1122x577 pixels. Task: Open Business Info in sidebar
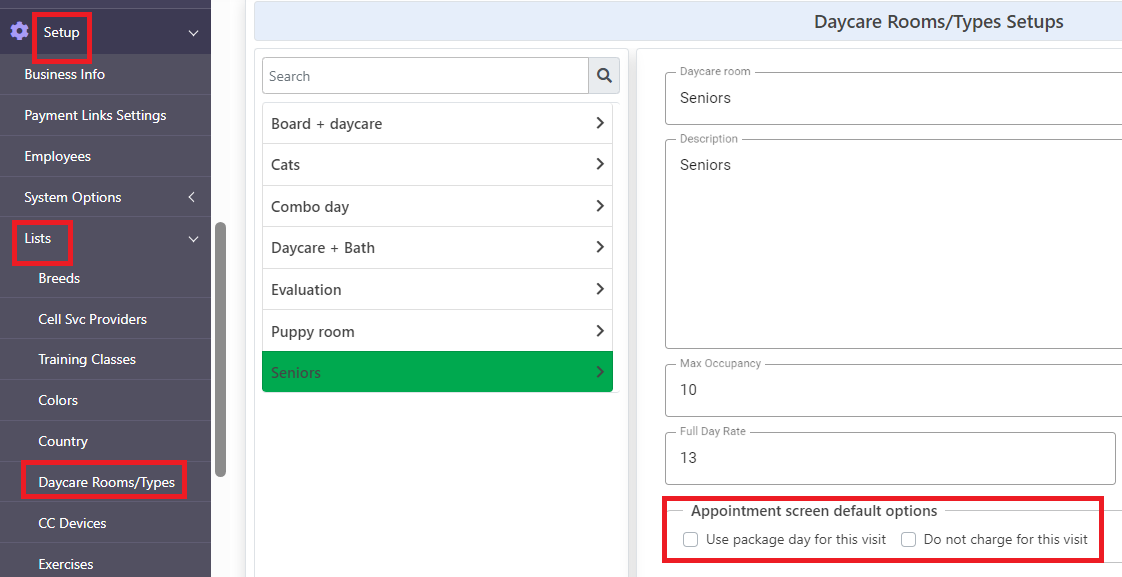64,74
